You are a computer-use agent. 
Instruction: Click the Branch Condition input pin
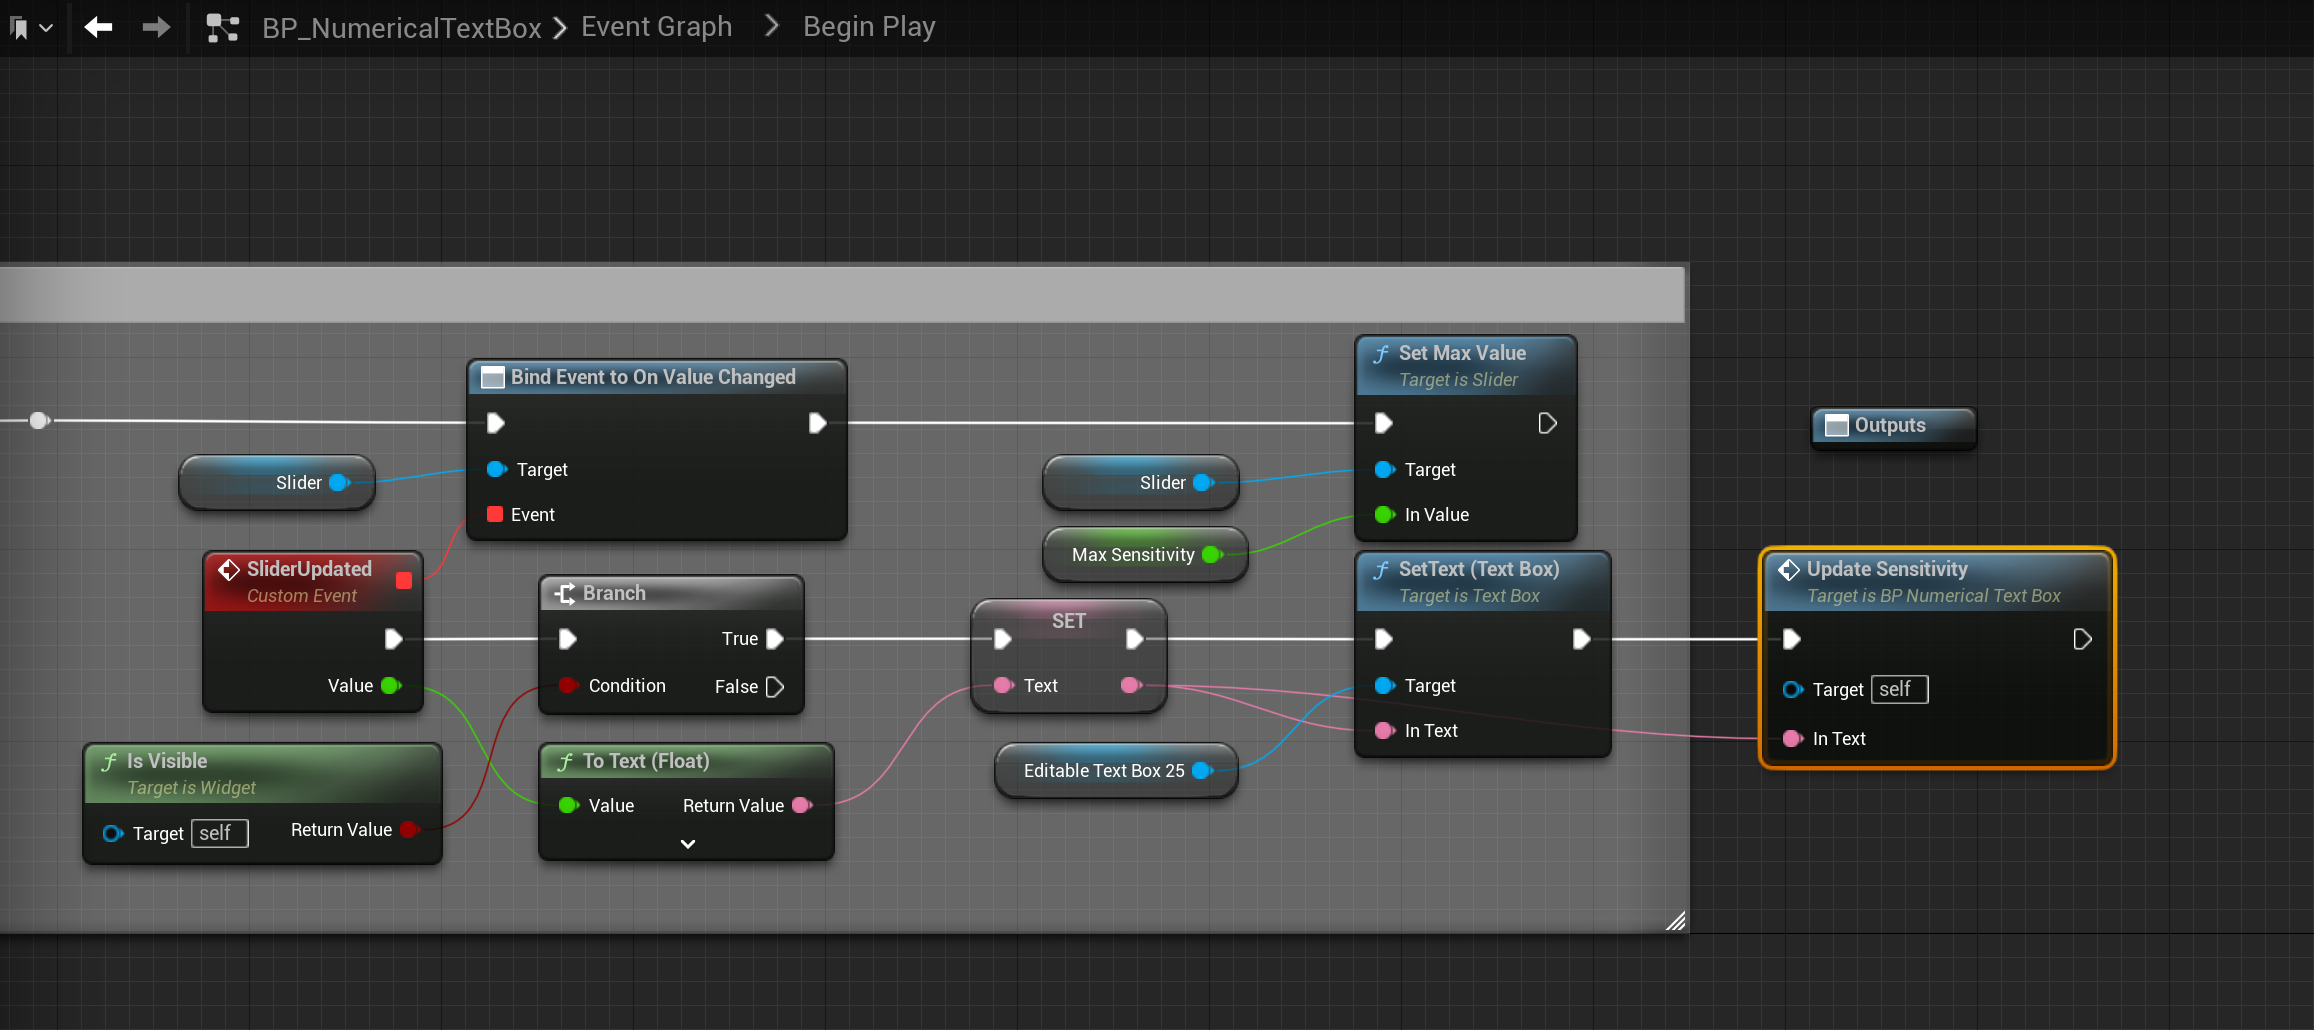coord(568,686)
